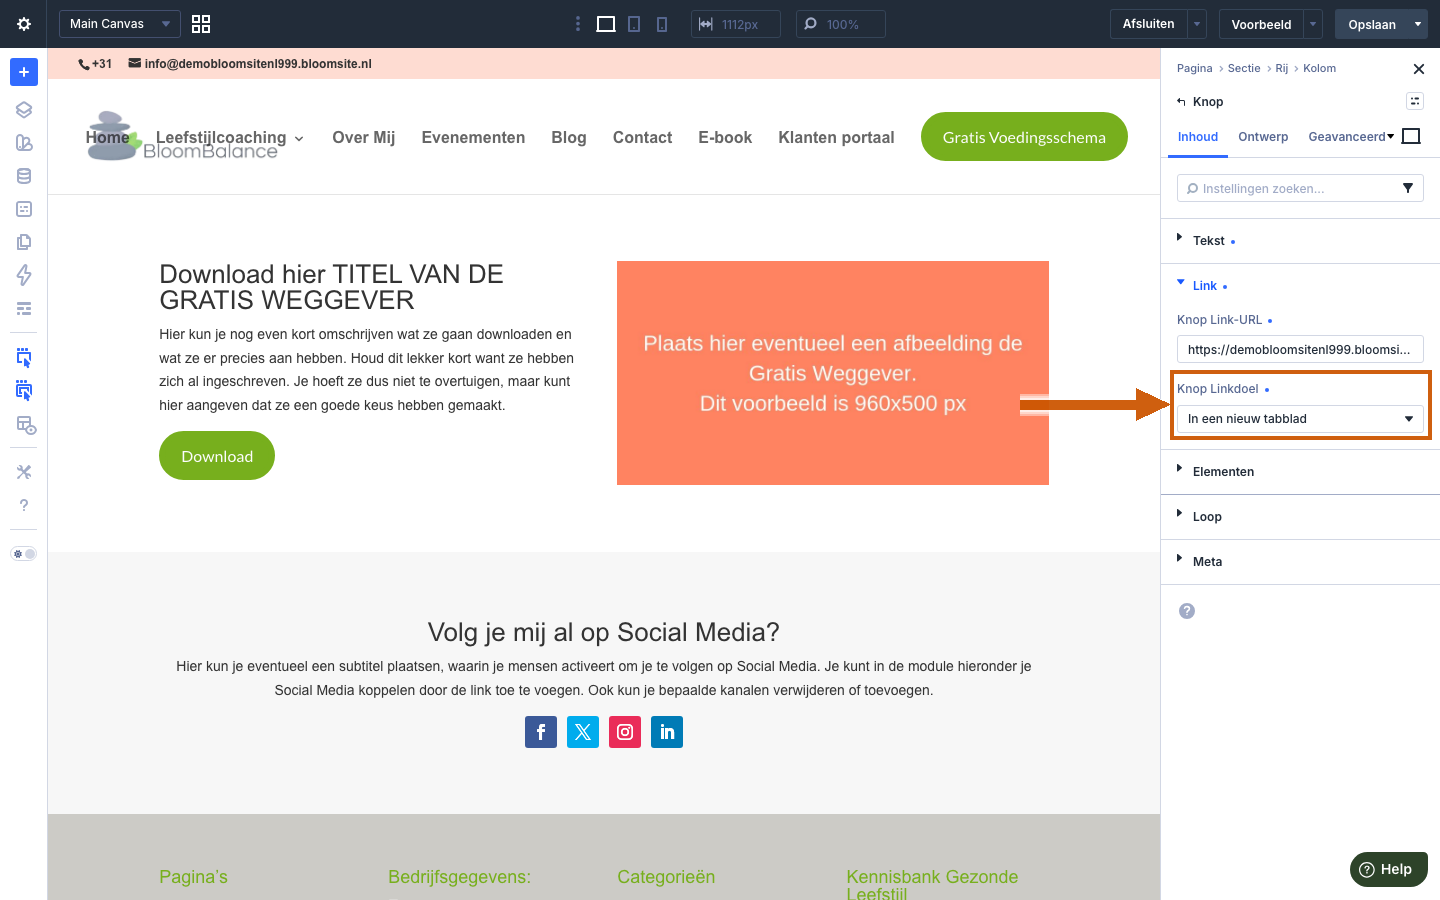The width and height of the screenshot is (1440, 900).
Task: Open the rows layout lines icon in sidebar
Action: 24,308
